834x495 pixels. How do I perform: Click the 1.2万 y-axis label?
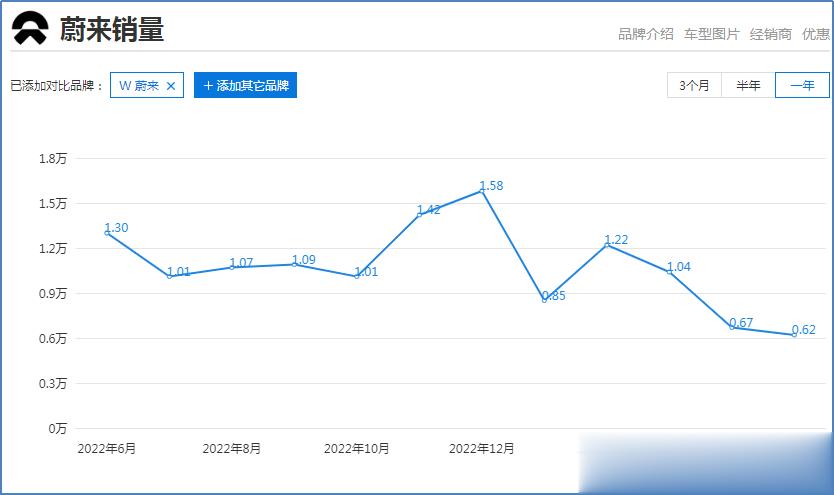[53, 248]
